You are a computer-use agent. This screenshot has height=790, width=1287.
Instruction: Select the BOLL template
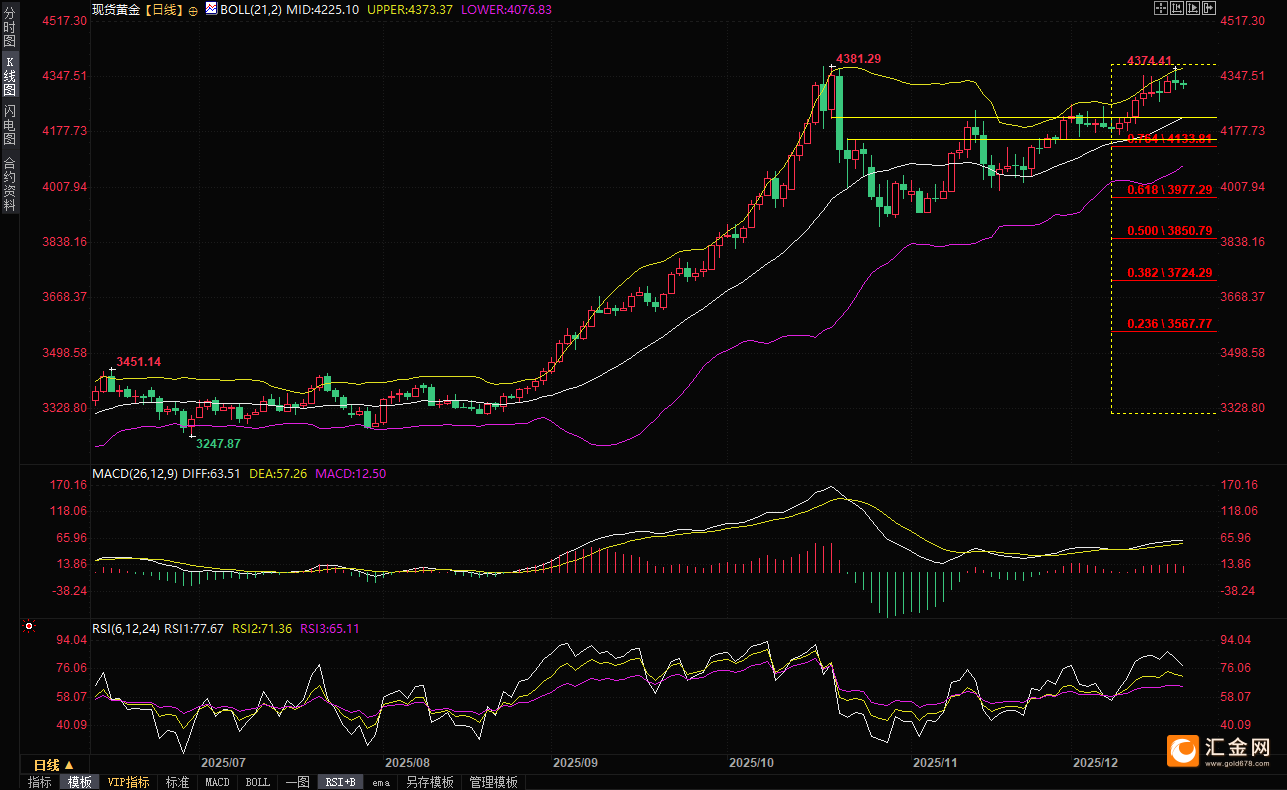click(258, 782)
